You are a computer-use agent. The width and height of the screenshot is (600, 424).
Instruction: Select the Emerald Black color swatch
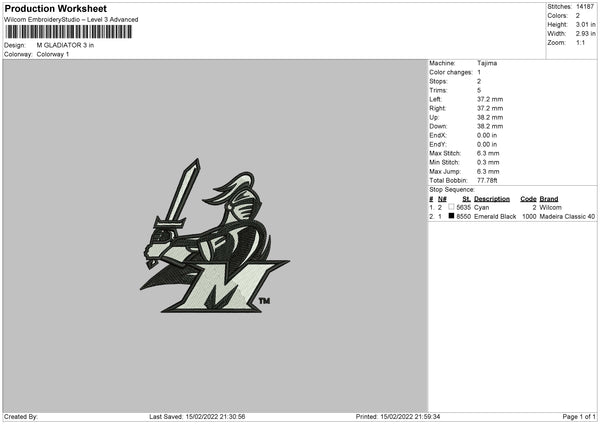click(451, 216)
